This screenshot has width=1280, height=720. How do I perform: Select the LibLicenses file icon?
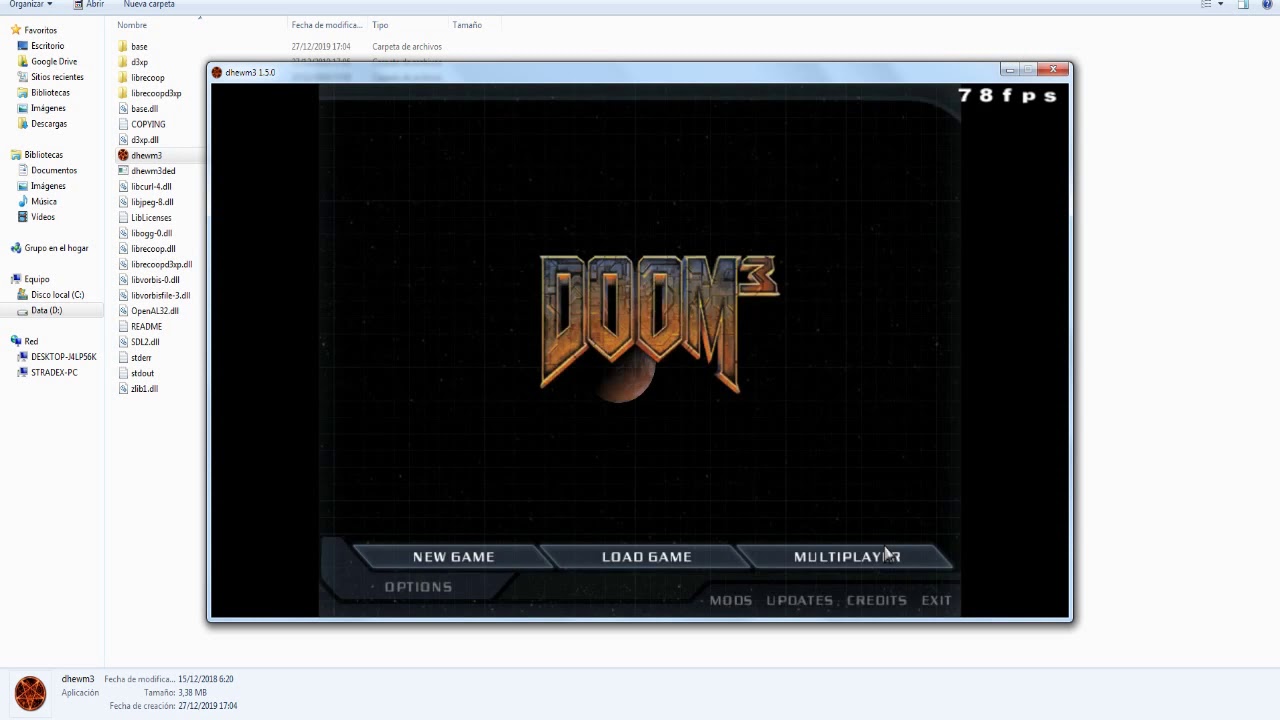[x=123, y=217]
